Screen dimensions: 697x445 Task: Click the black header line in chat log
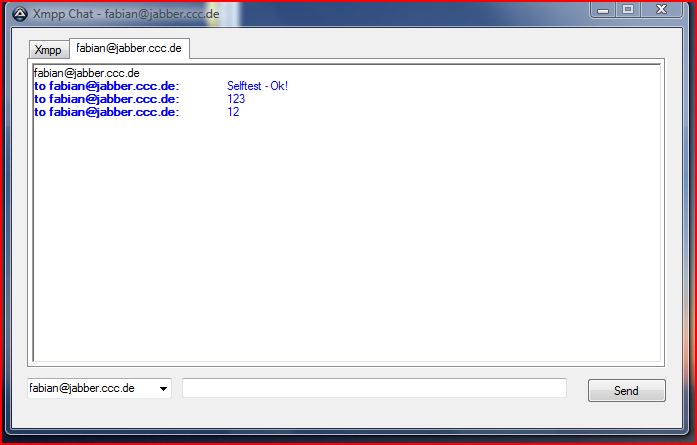coord(86,73)
